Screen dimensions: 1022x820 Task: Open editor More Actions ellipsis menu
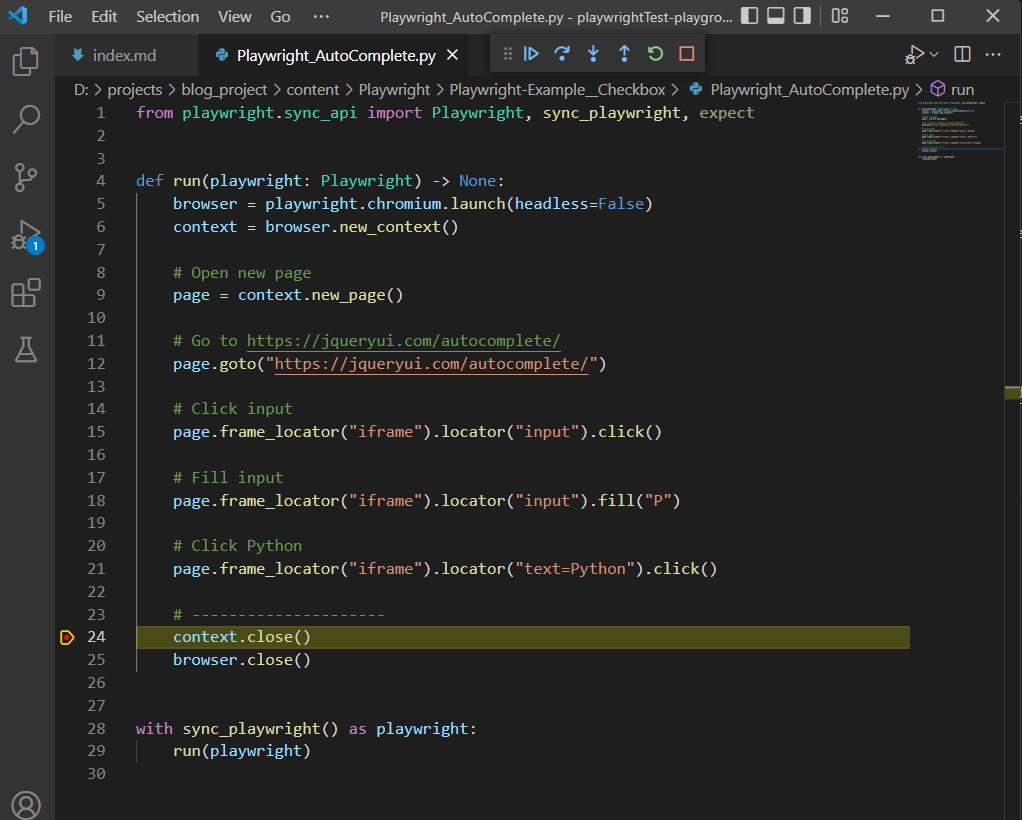(x=993, y=55)
